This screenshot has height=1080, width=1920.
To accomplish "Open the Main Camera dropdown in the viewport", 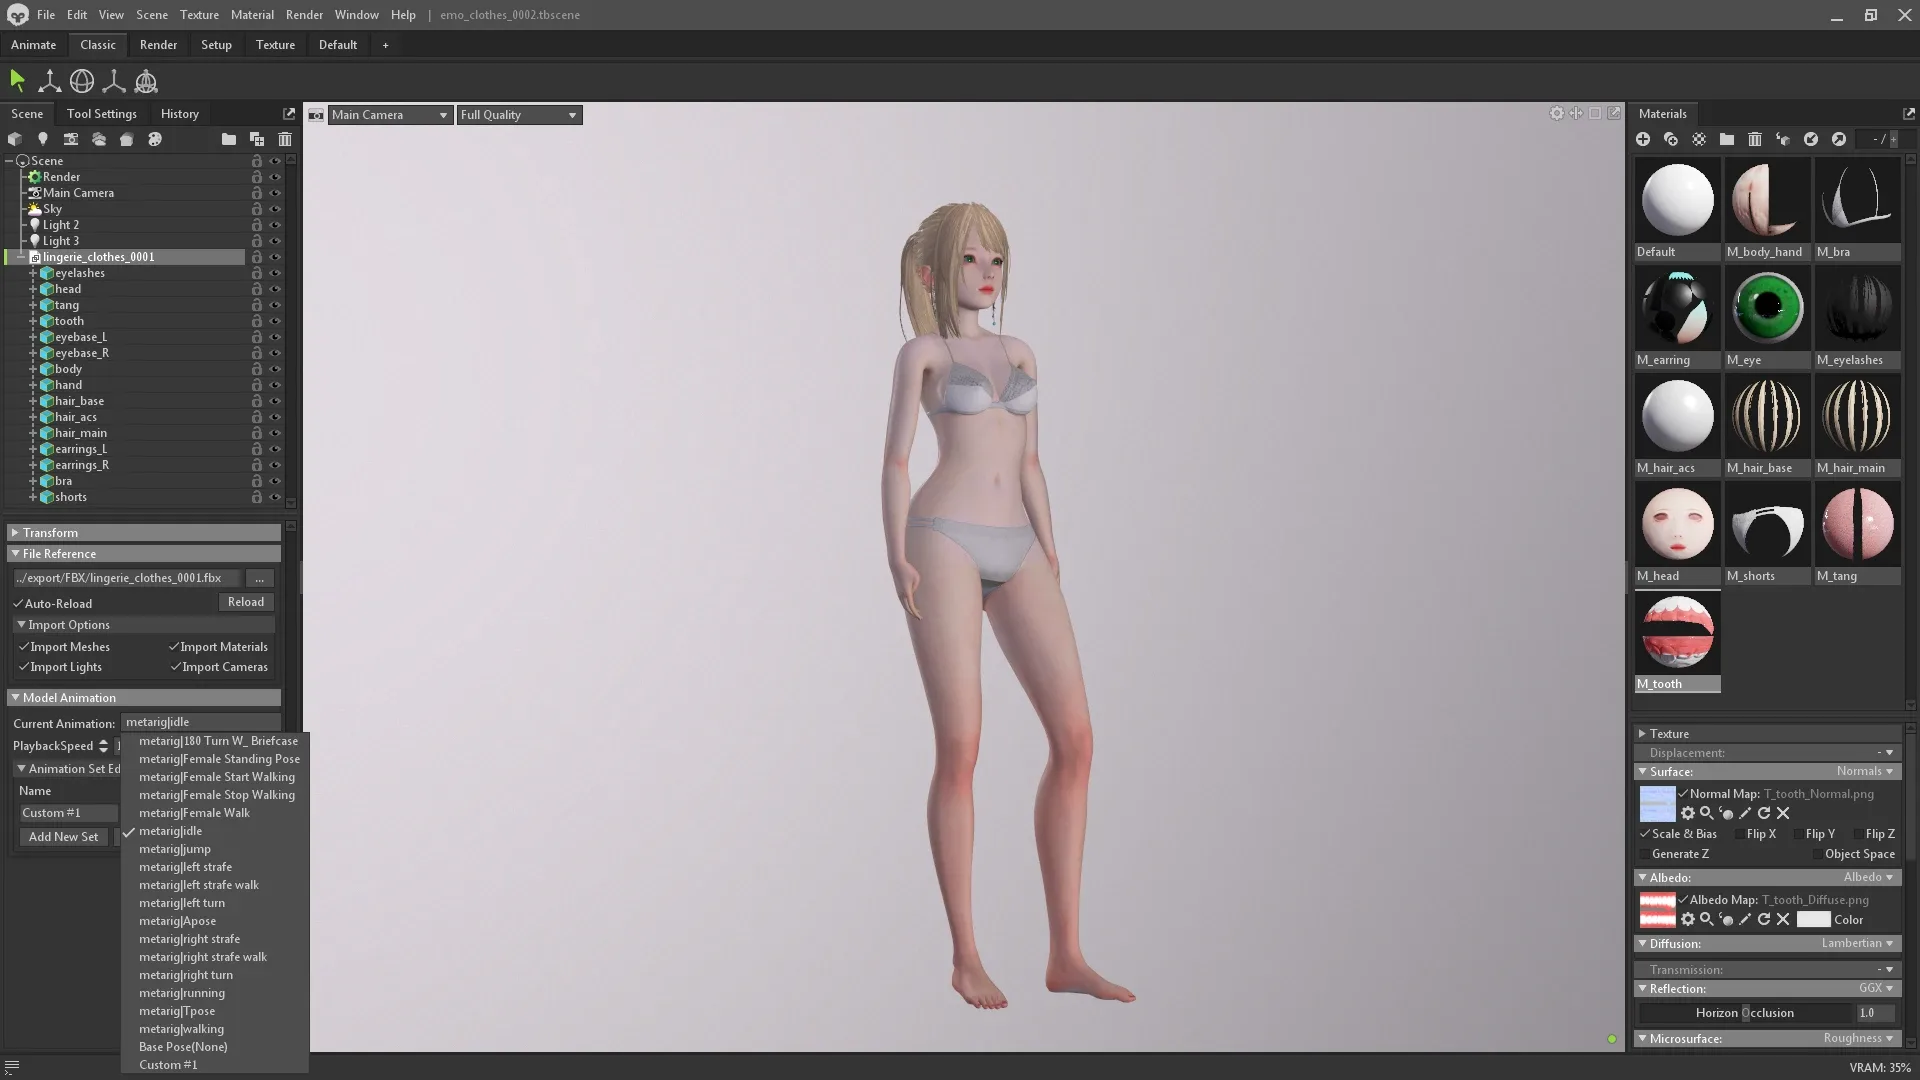I will (388, 114).
